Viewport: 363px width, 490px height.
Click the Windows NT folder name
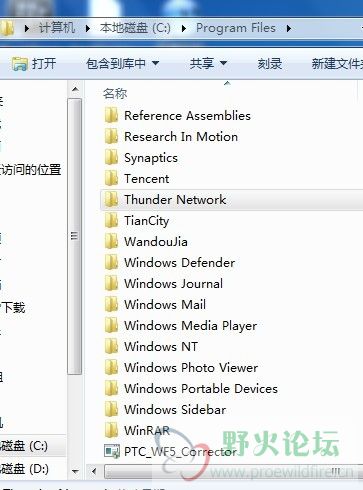click(x=161, y=347)
